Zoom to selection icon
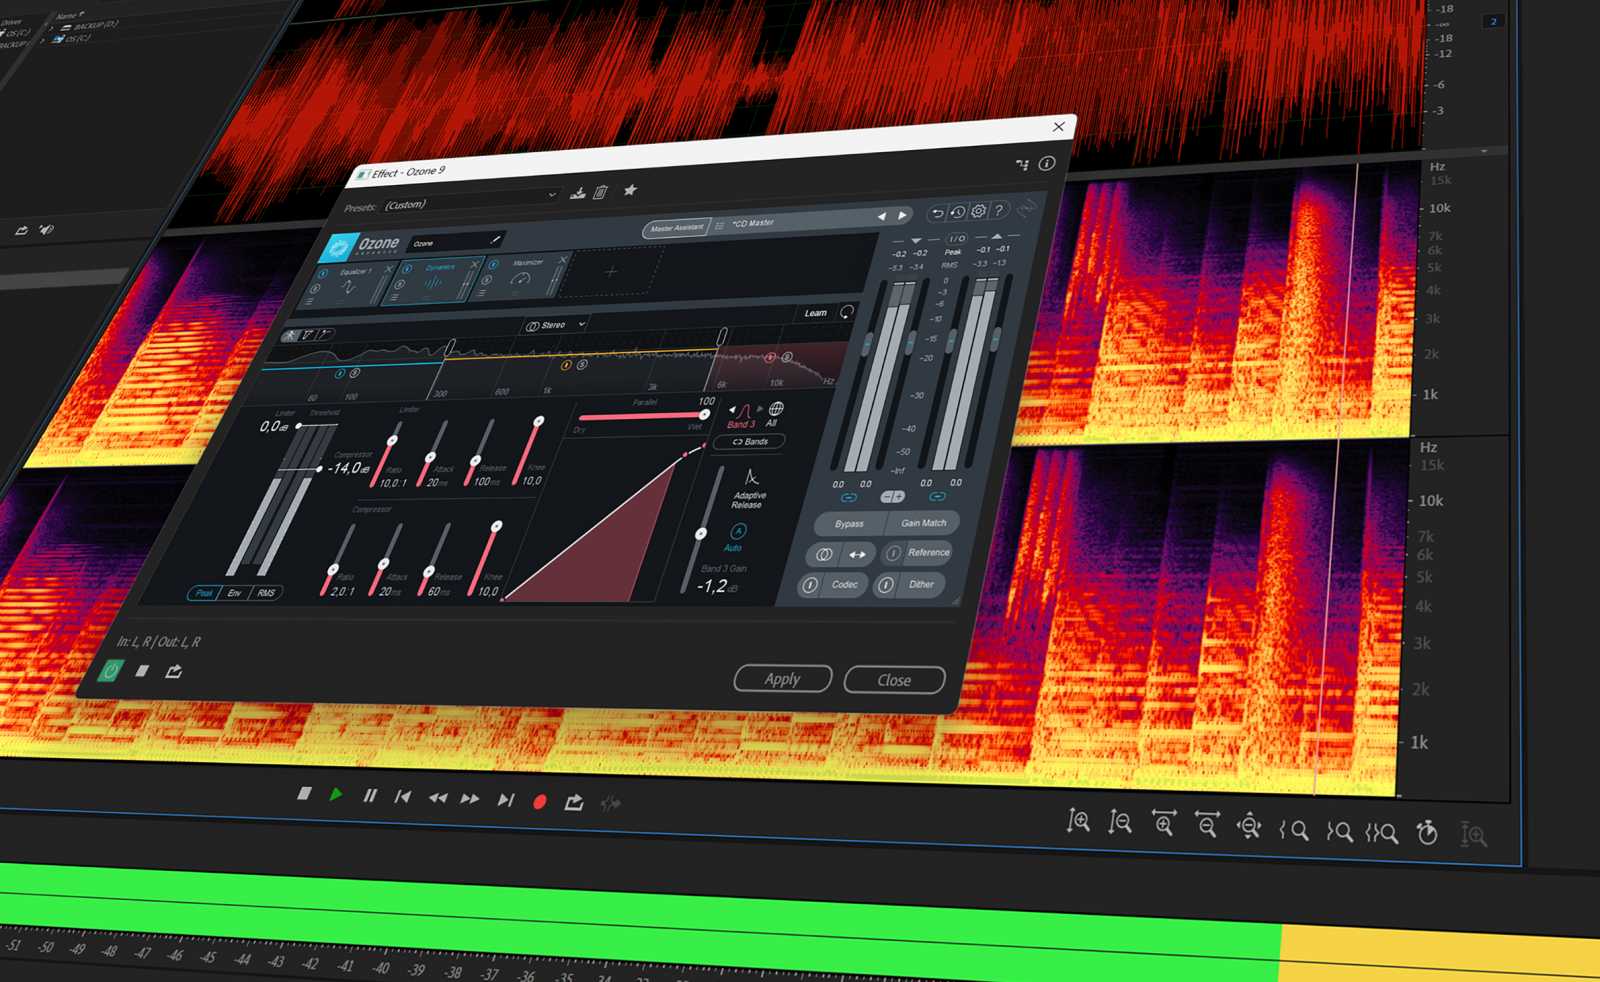1600x982 pixels. pos(1382,832)
